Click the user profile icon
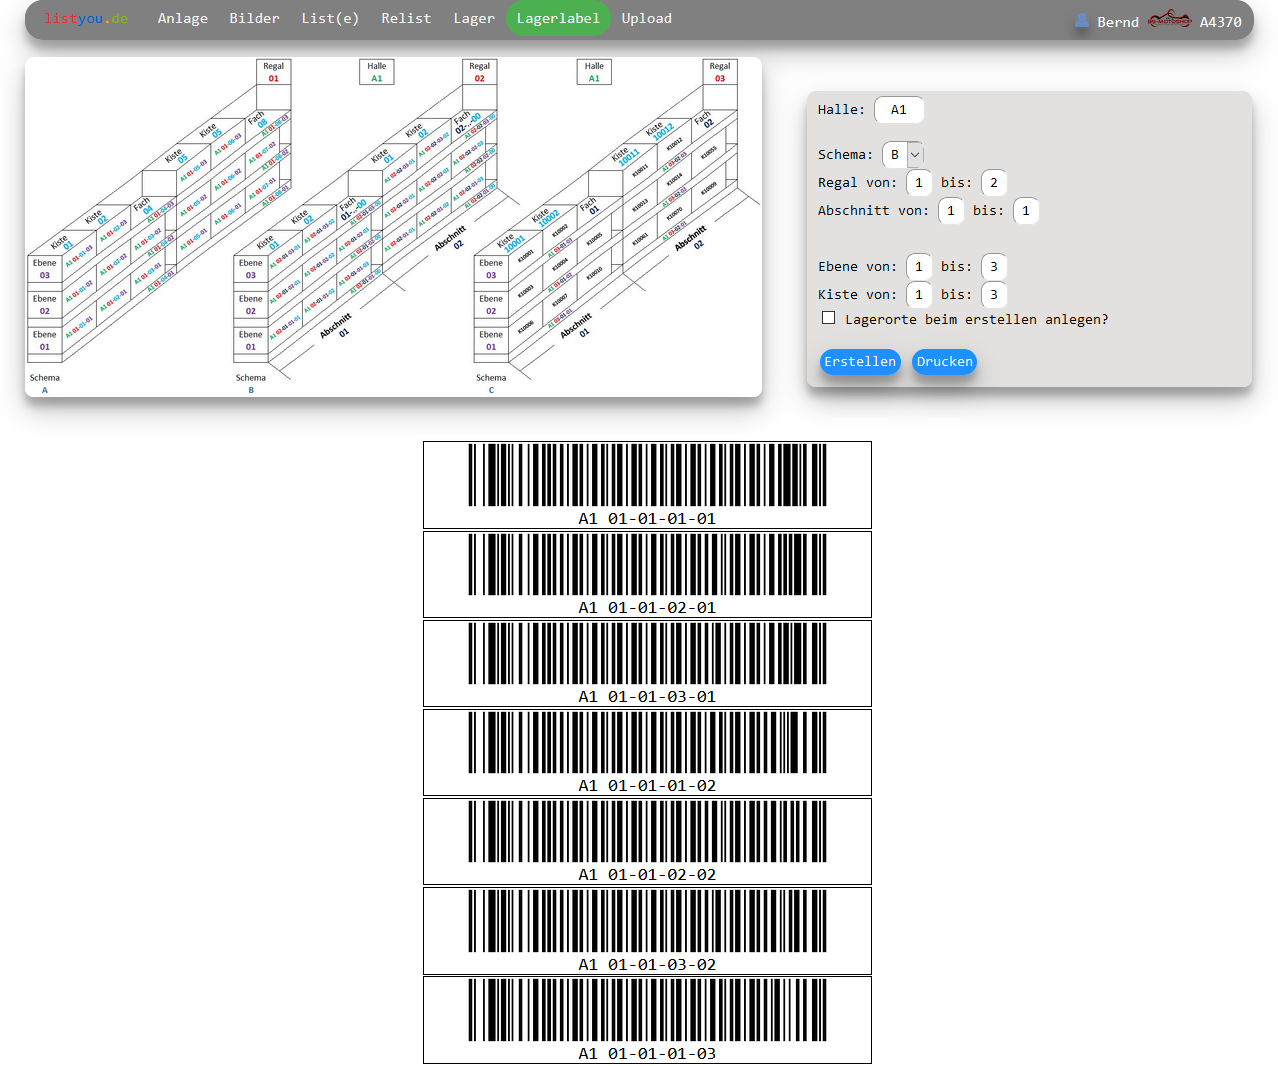Screen dimensions: 1278x1066 (1082, 20)
